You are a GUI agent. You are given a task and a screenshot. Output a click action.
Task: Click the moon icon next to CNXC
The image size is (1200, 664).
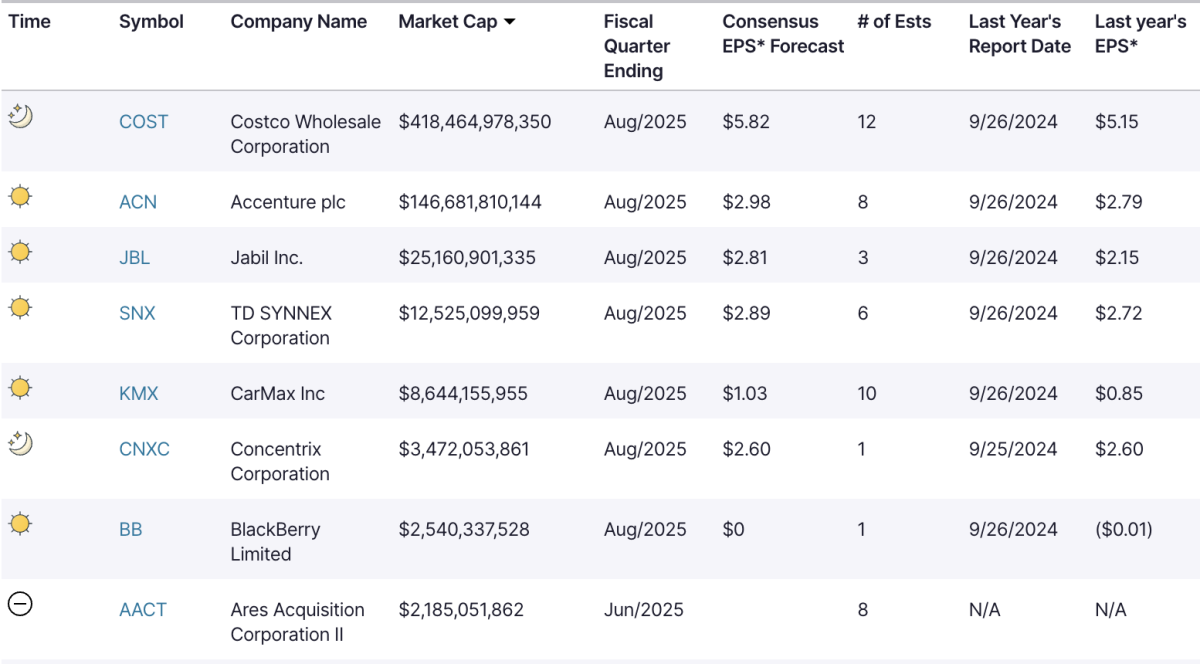(20, 444)
